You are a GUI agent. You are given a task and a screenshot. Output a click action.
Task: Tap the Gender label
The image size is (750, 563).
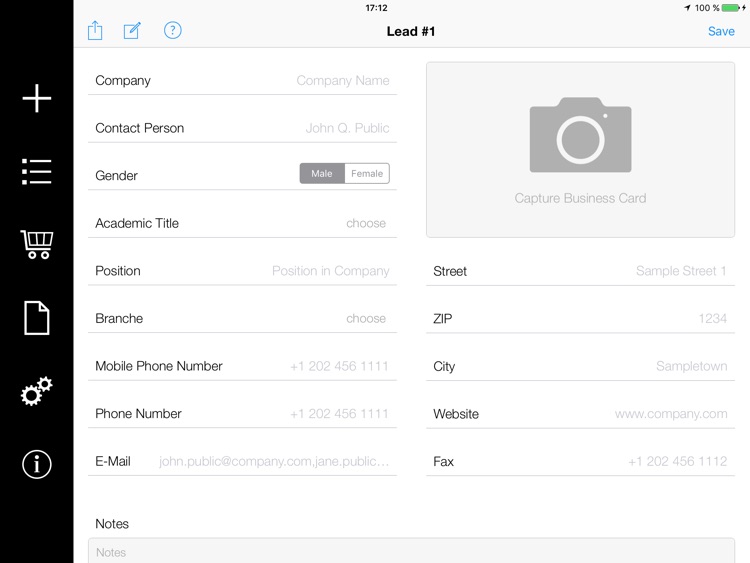116,176
